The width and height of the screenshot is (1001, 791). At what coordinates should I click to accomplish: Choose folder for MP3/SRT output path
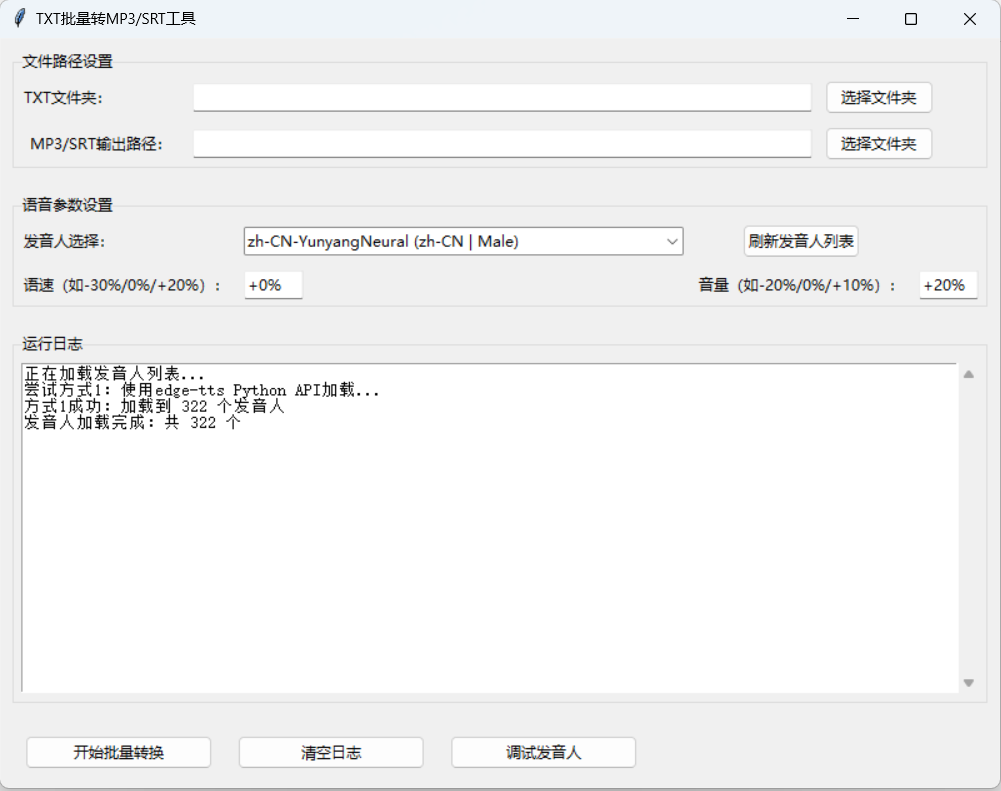pos(878,144)
